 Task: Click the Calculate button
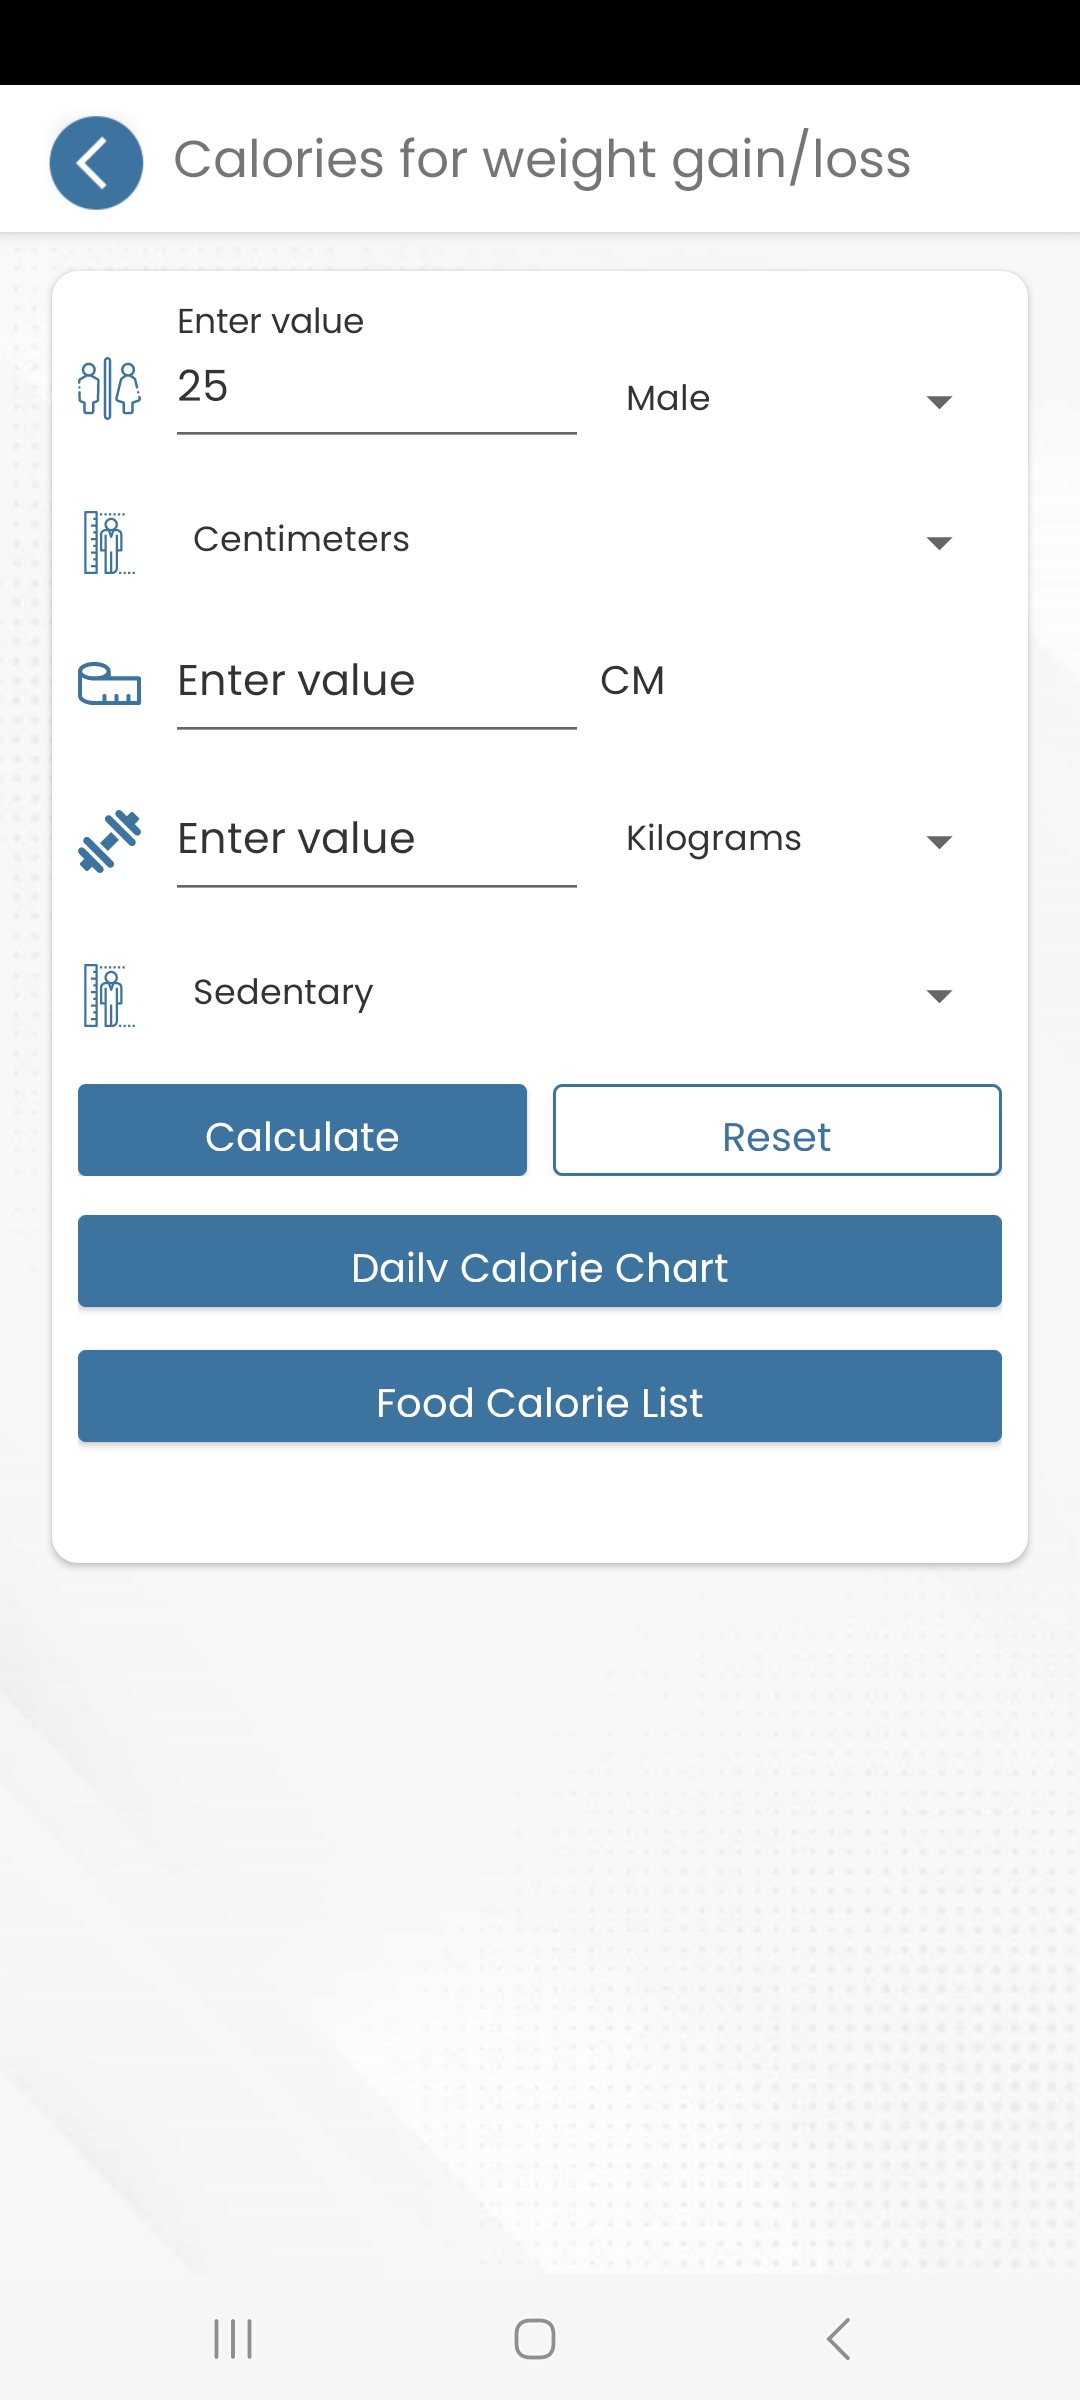pyautogui.click(x=302, y=1130)
